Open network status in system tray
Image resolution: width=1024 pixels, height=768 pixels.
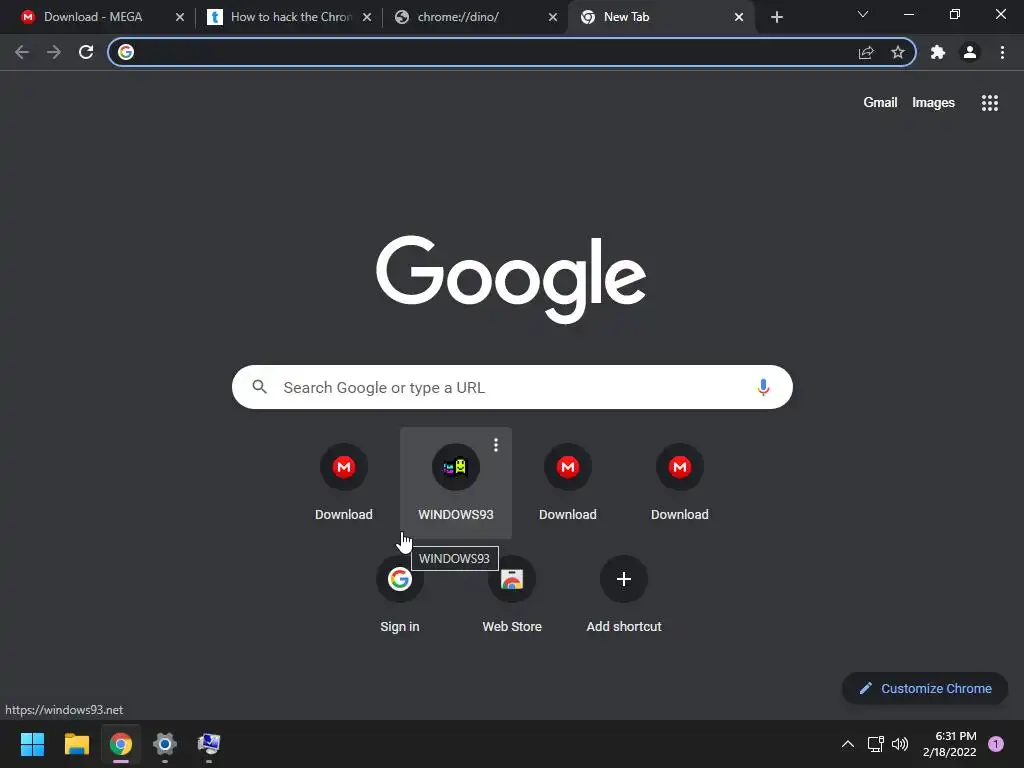(876, 744)
